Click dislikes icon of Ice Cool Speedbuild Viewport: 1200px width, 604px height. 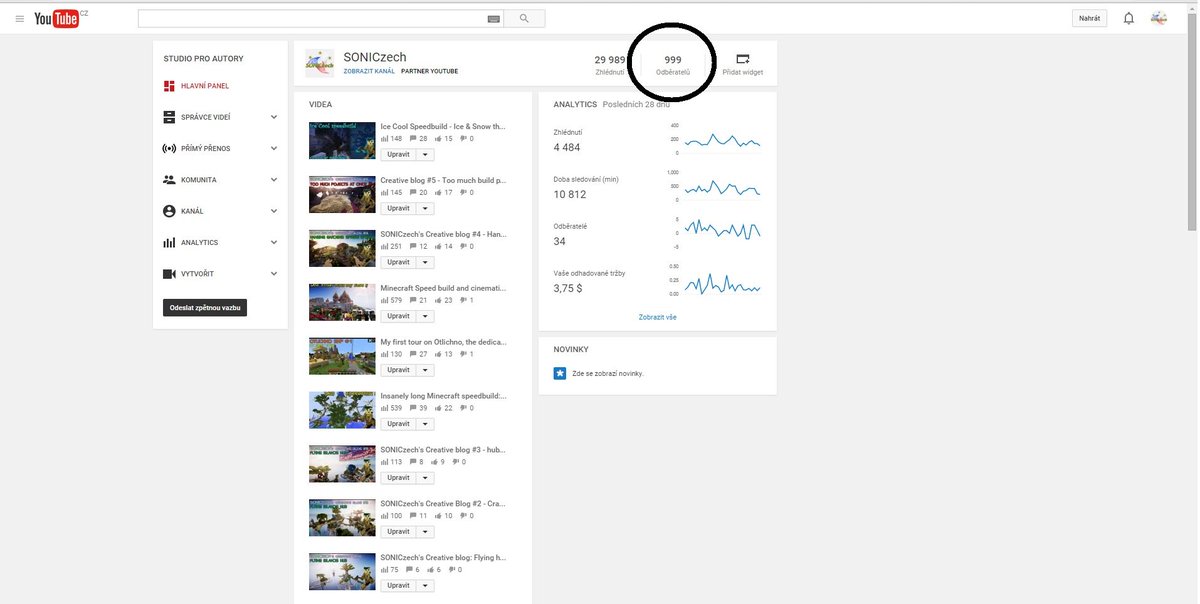tap(461, 139)
